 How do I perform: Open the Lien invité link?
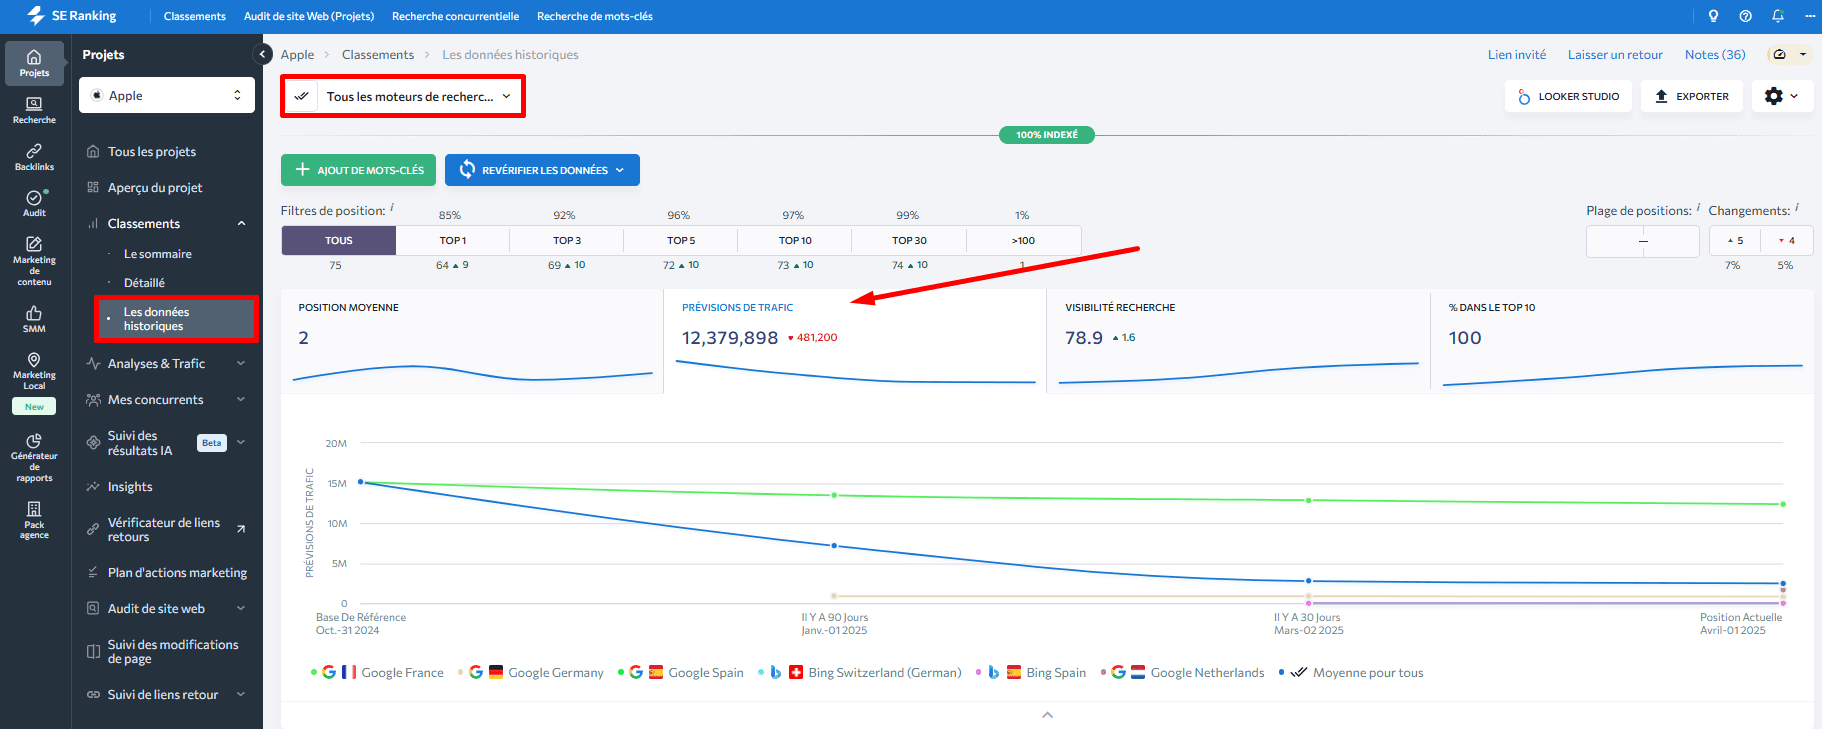[x=1517, y=54]
